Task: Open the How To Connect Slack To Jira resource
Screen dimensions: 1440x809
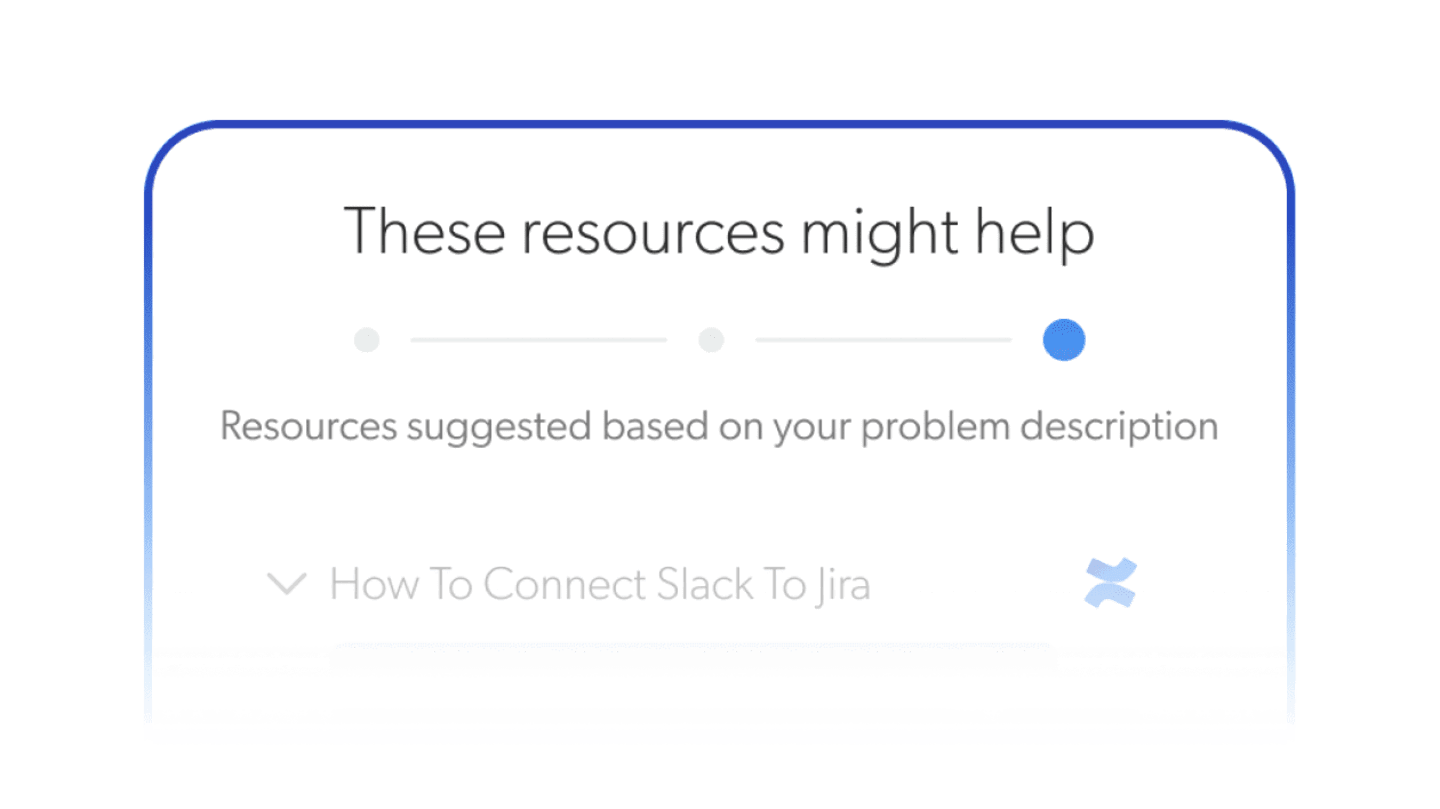Action: (x=599, y=585)
